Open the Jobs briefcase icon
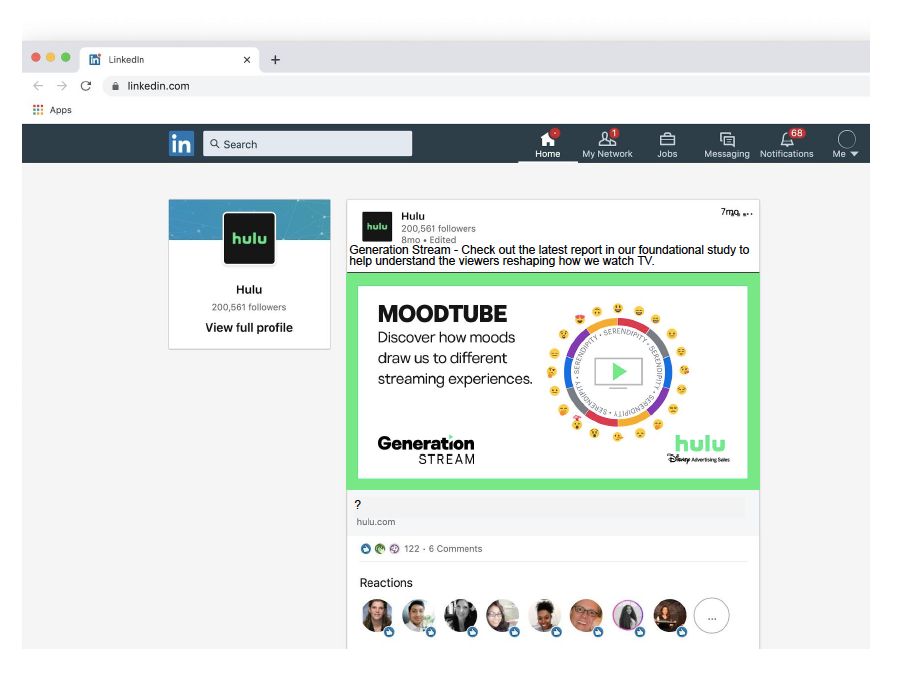905x698 pixels. tap(667, 139)
